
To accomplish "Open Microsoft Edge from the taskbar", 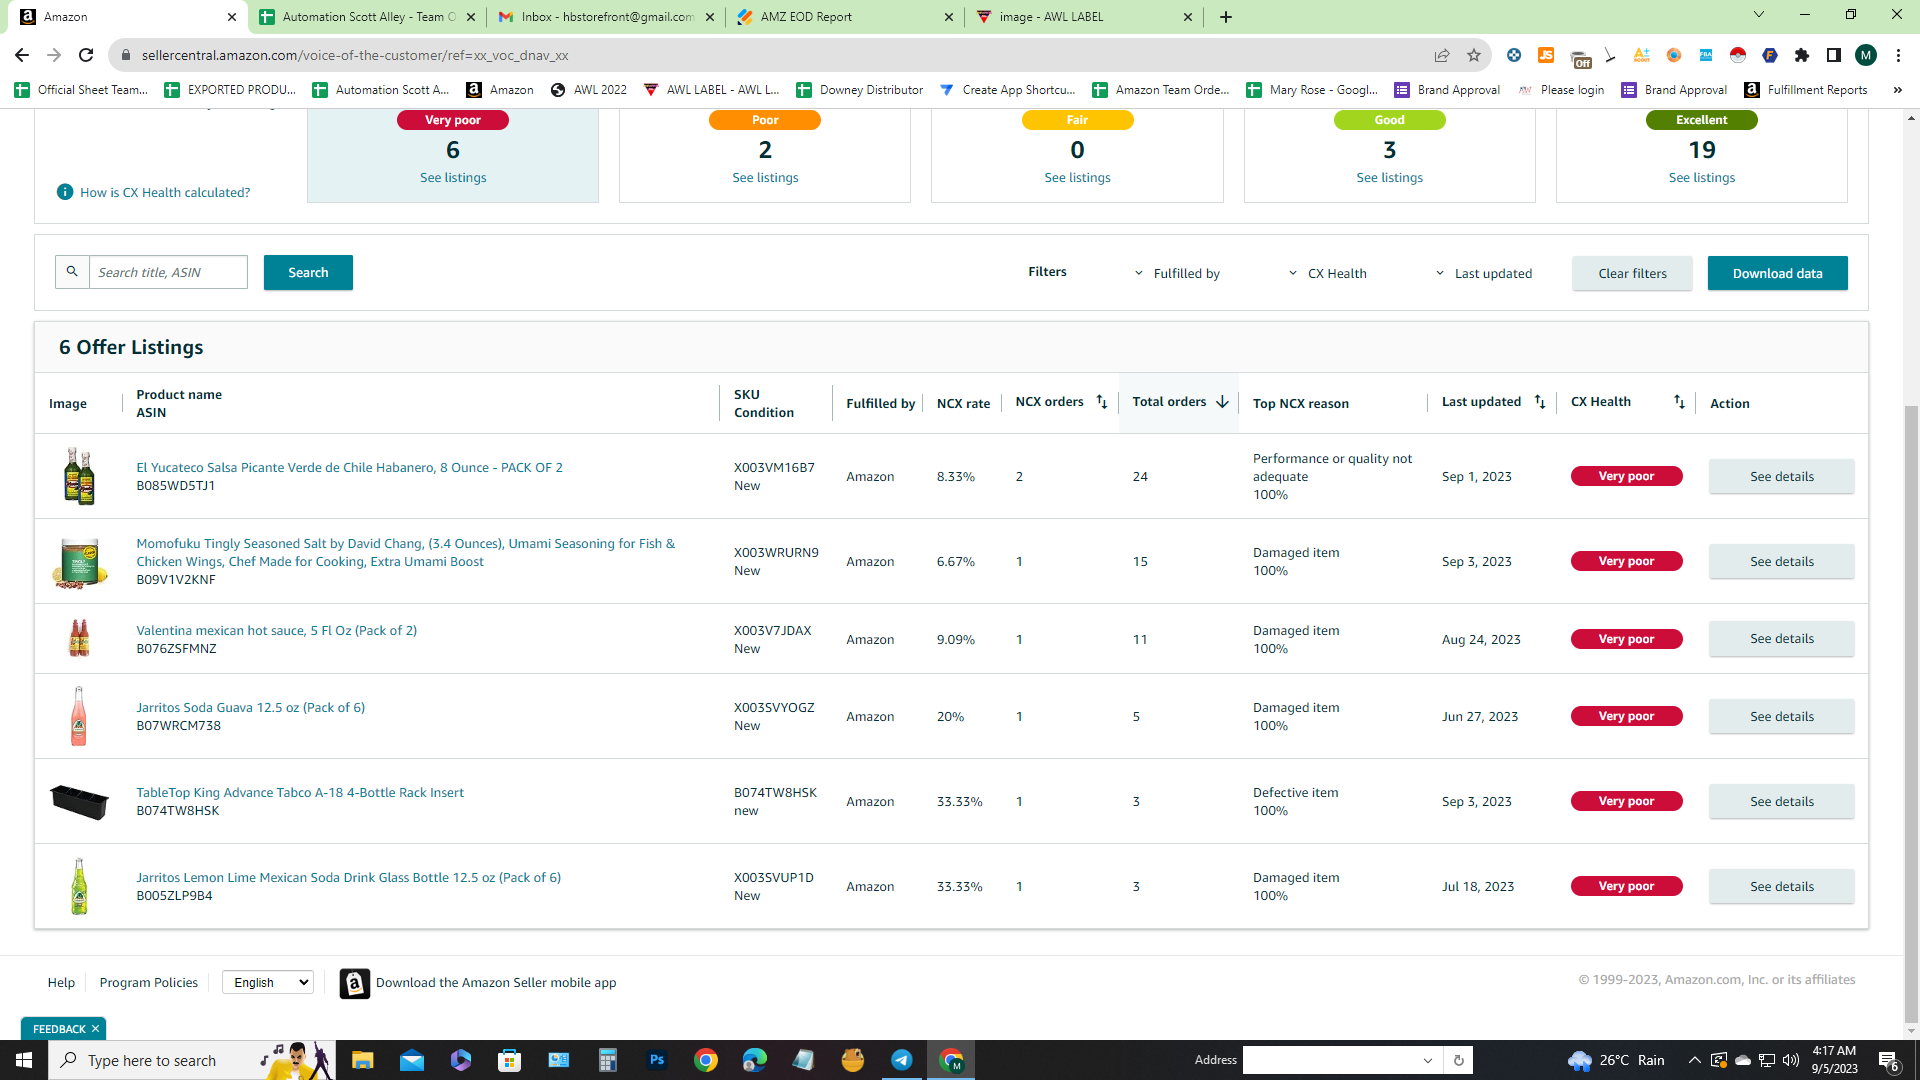I will pyautogui.click(x=755, y=1060).
